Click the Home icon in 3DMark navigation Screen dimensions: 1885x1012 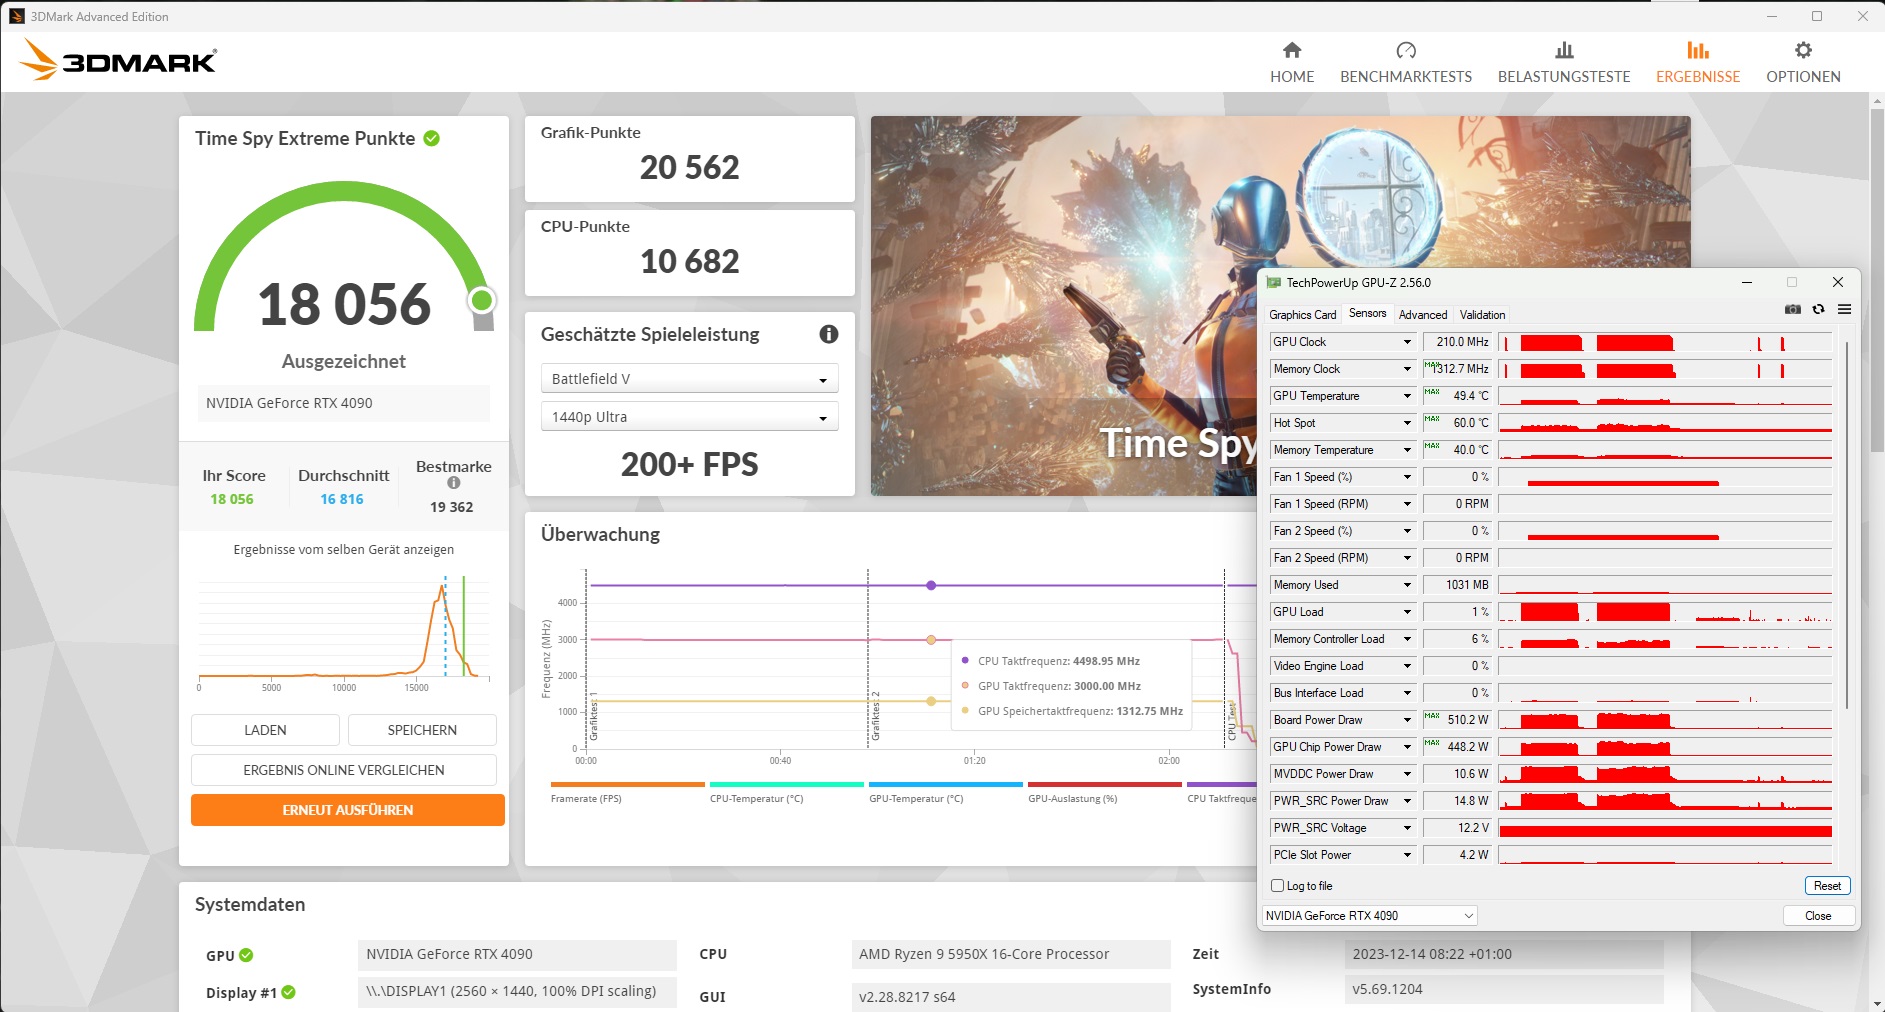[1292, 50]
